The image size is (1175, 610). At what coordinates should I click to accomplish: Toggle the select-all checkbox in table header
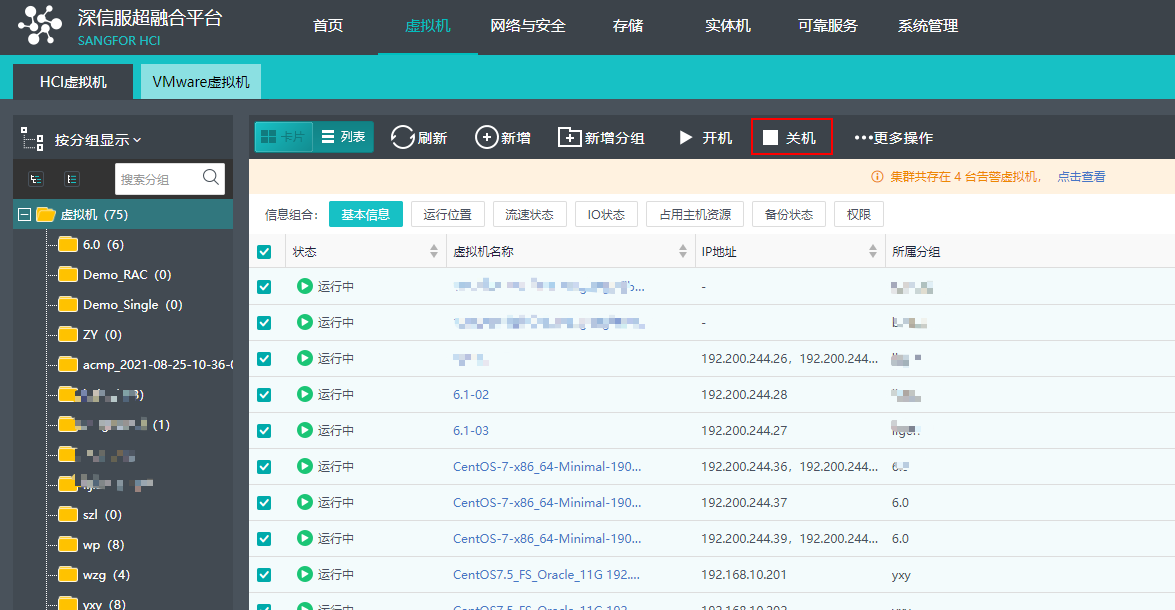265,251
